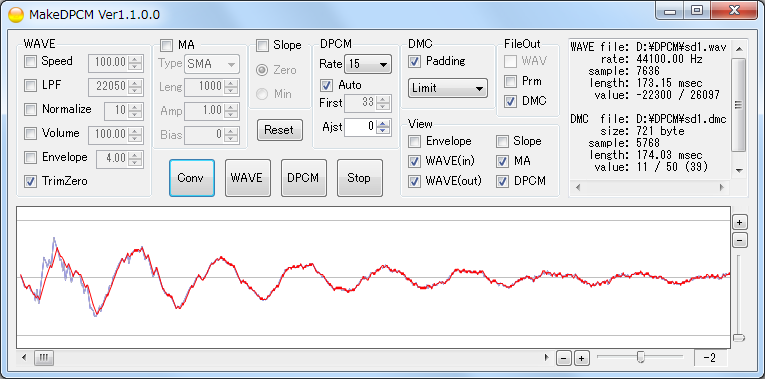Screen dimensions: 765x379
Task: Hide the WAVE(out) view
Action: click(415, 181)
